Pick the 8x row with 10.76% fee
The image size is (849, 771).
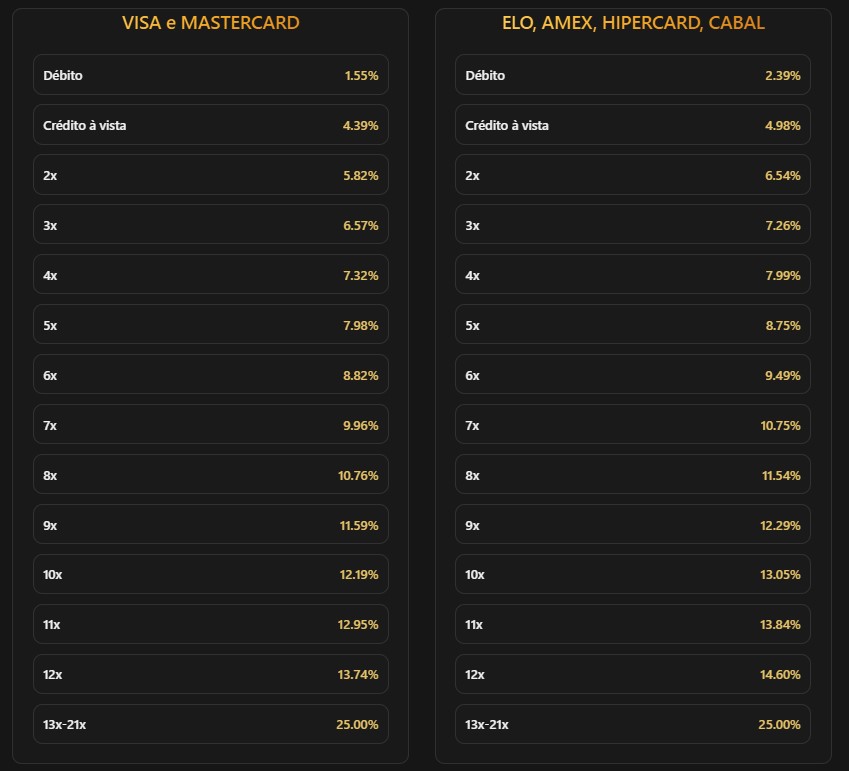click(210, 475)
